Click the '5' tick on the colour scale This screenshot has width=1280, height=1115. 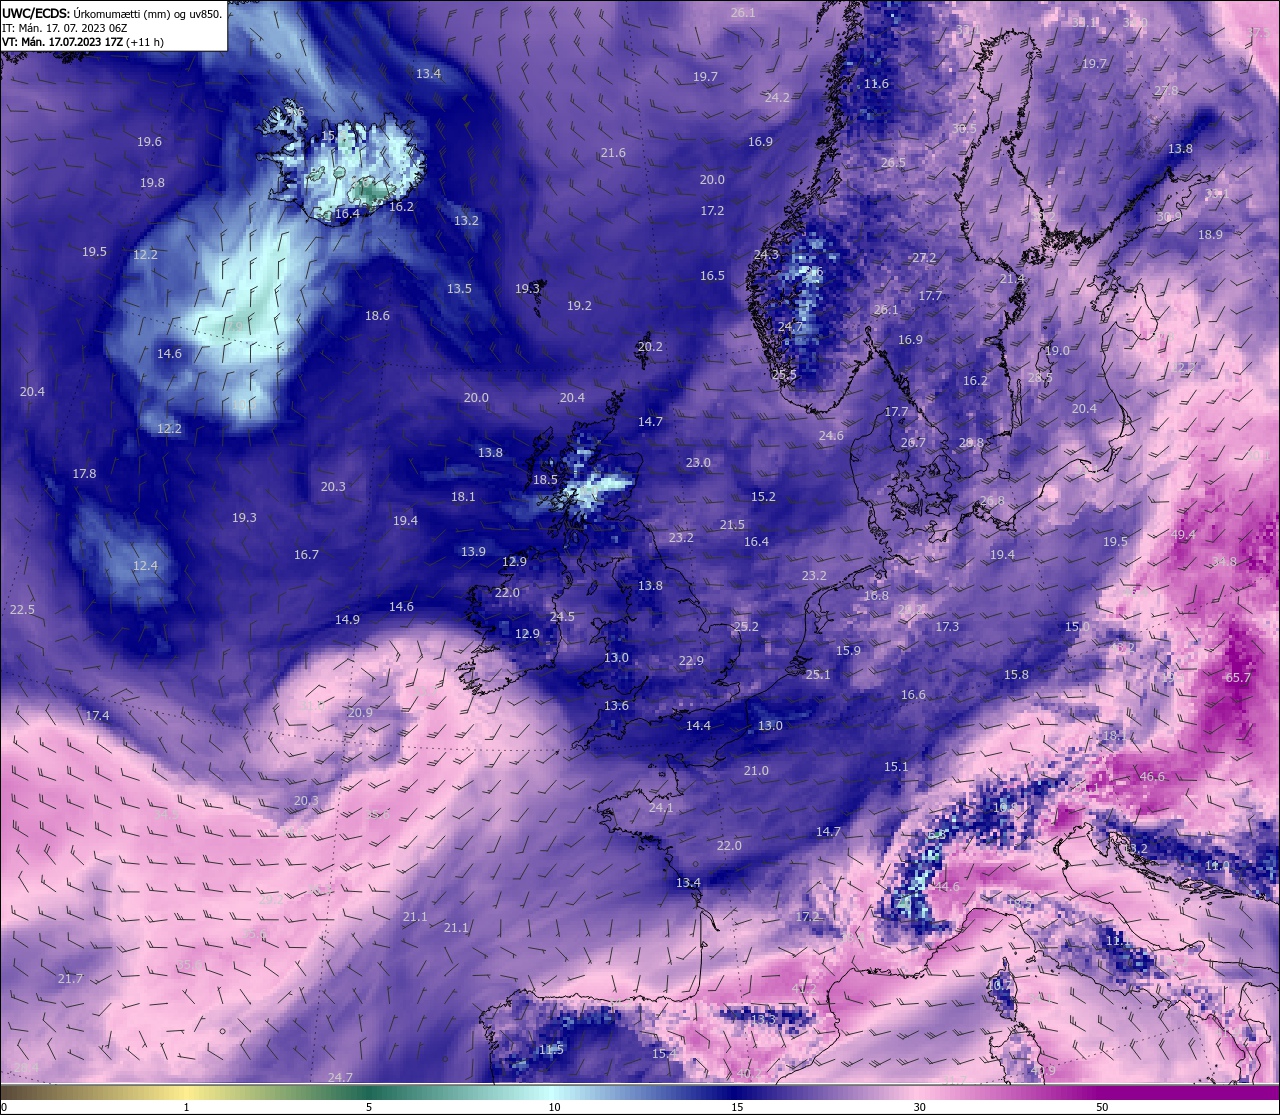pos(369,1107)
